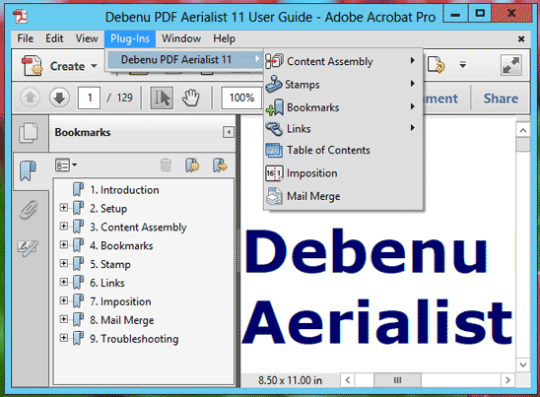Select the 6. Links bookmark text
The image size is (540, 397).
coord(107,283)
